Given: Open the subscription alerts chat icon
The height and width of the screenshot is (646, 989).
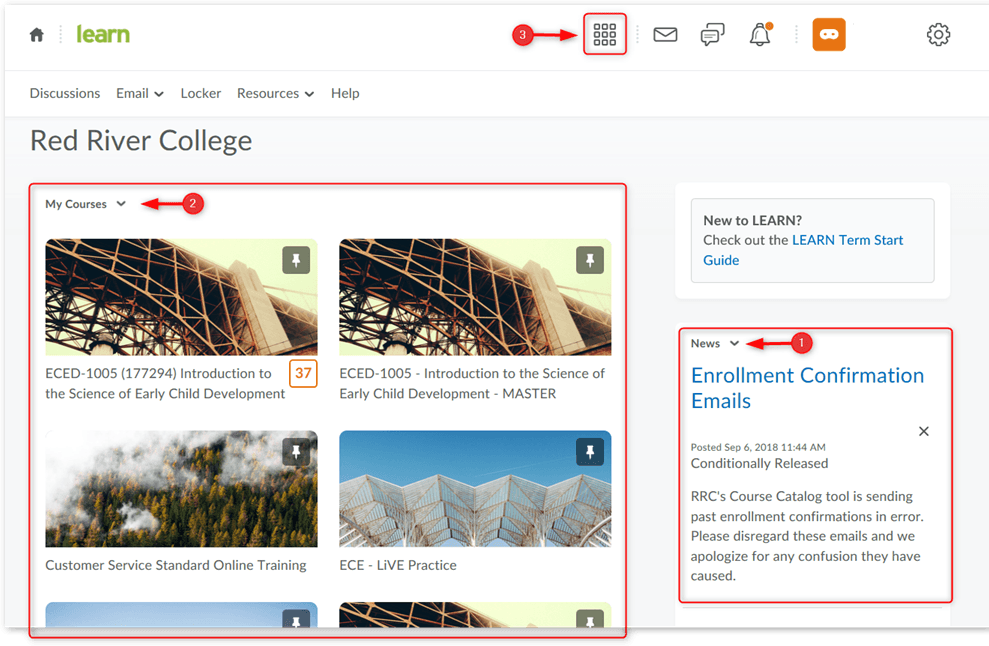Looking at the screenshot, I should click(712, 35).
